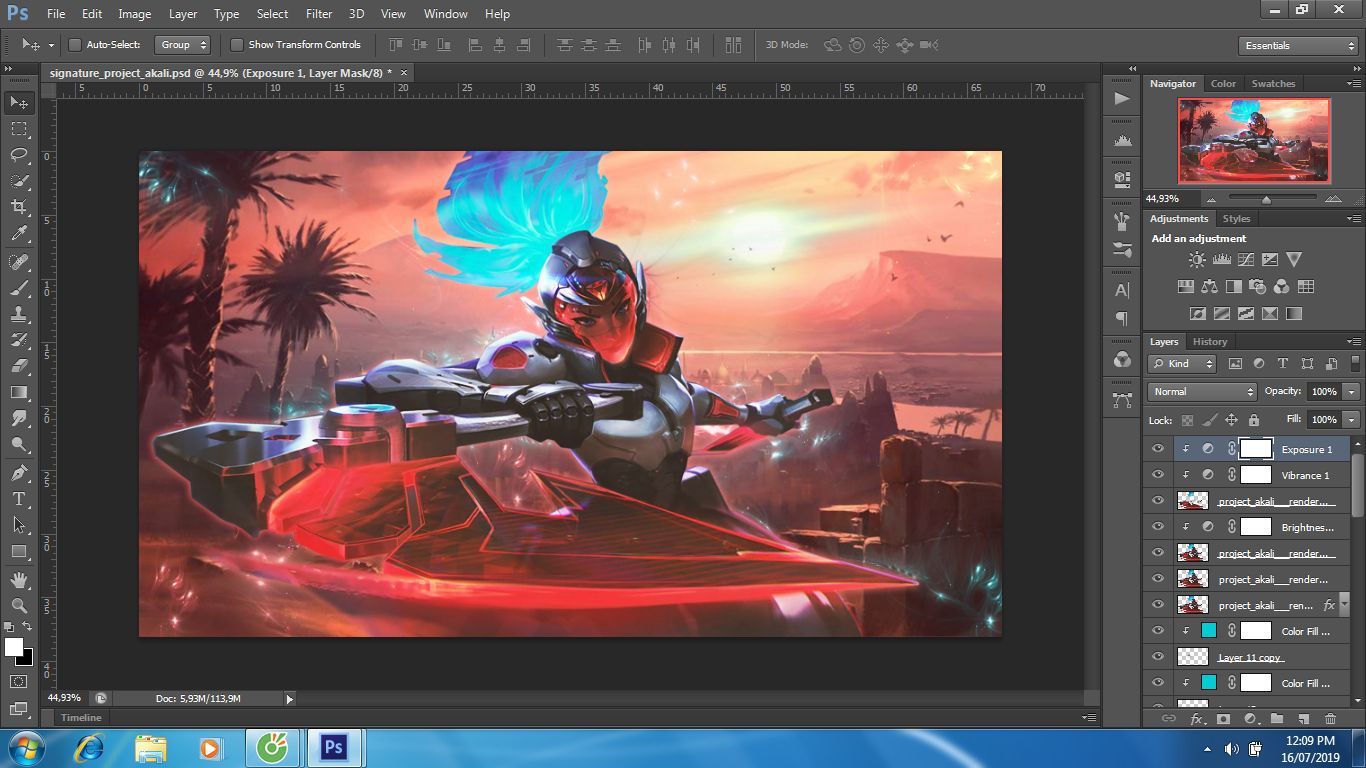Select the Zoom tool in the toolbox
This screenshot has width=1366, height=768.
click(19, 605)
